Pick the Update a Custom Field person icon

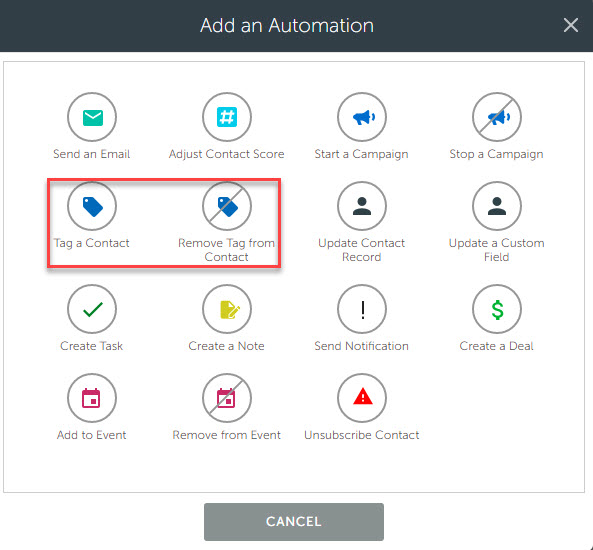[497, 206]
